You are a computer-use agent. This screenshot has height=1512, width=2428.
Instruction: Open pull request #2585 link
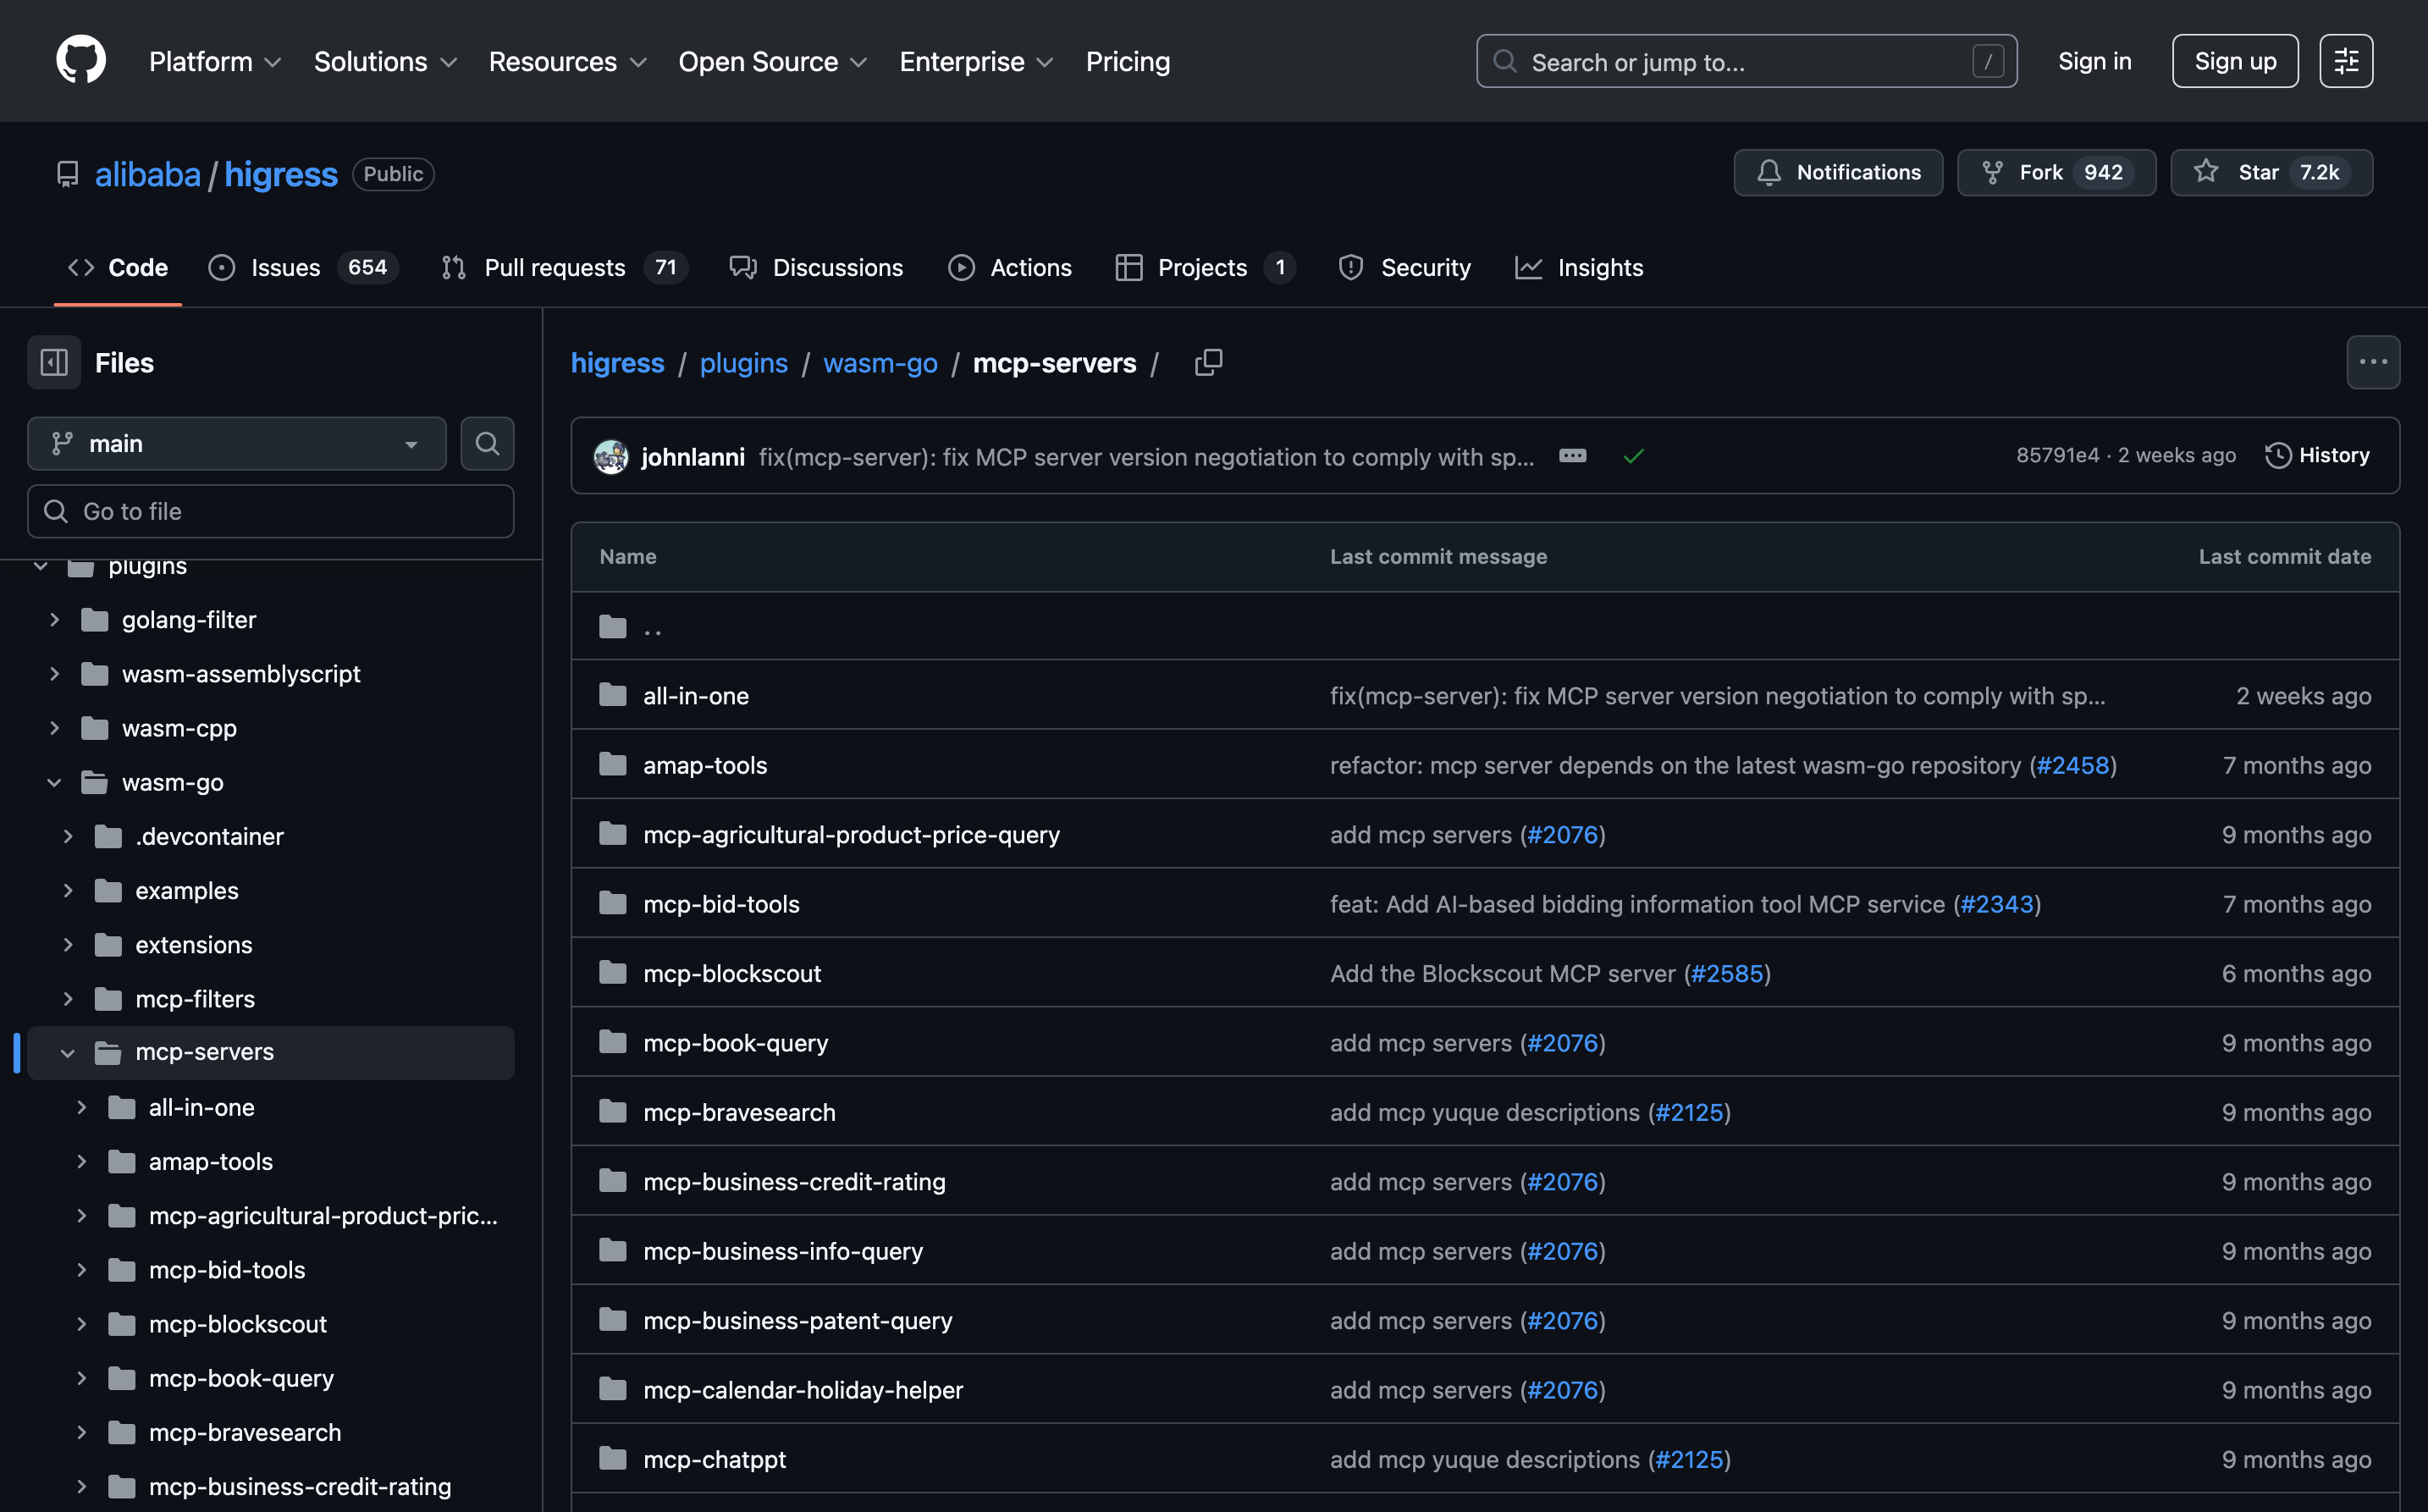point(1726,973)
